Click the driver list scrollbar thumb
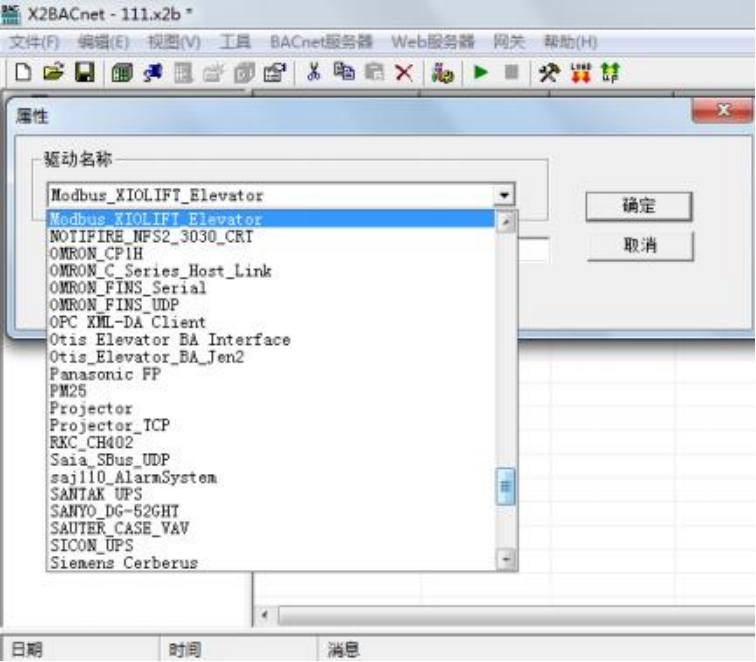 [505, 486]
